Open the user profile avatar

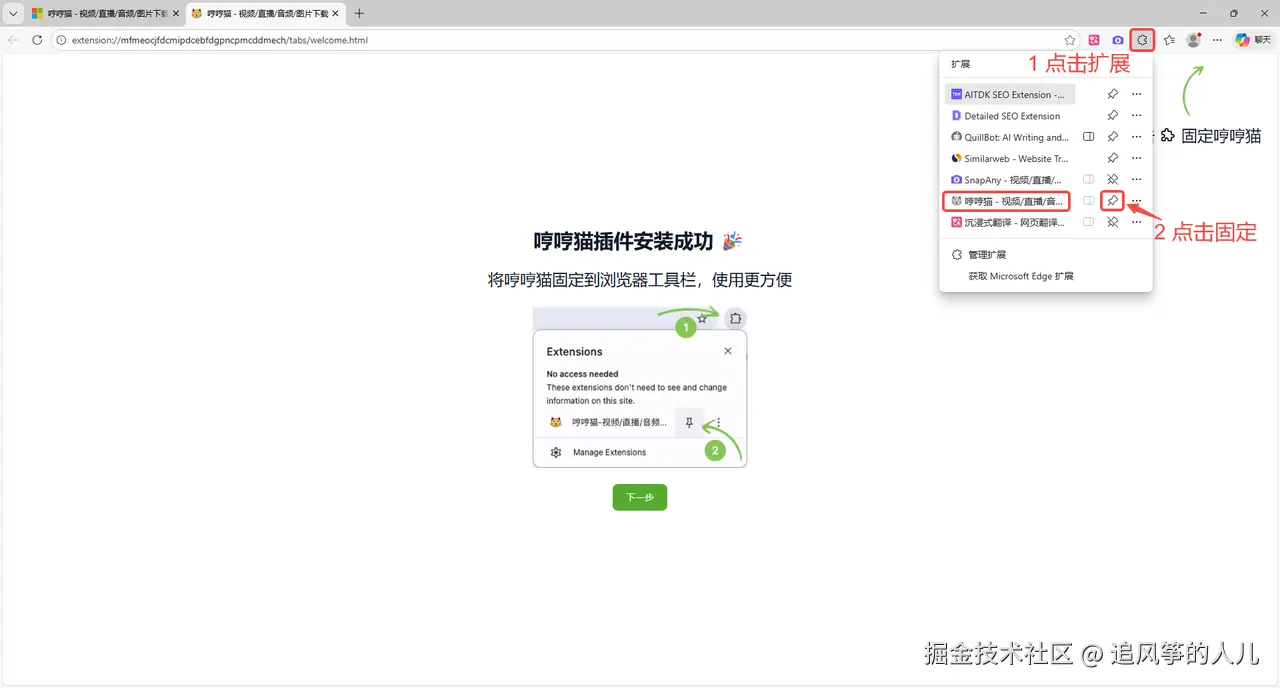1193,40
